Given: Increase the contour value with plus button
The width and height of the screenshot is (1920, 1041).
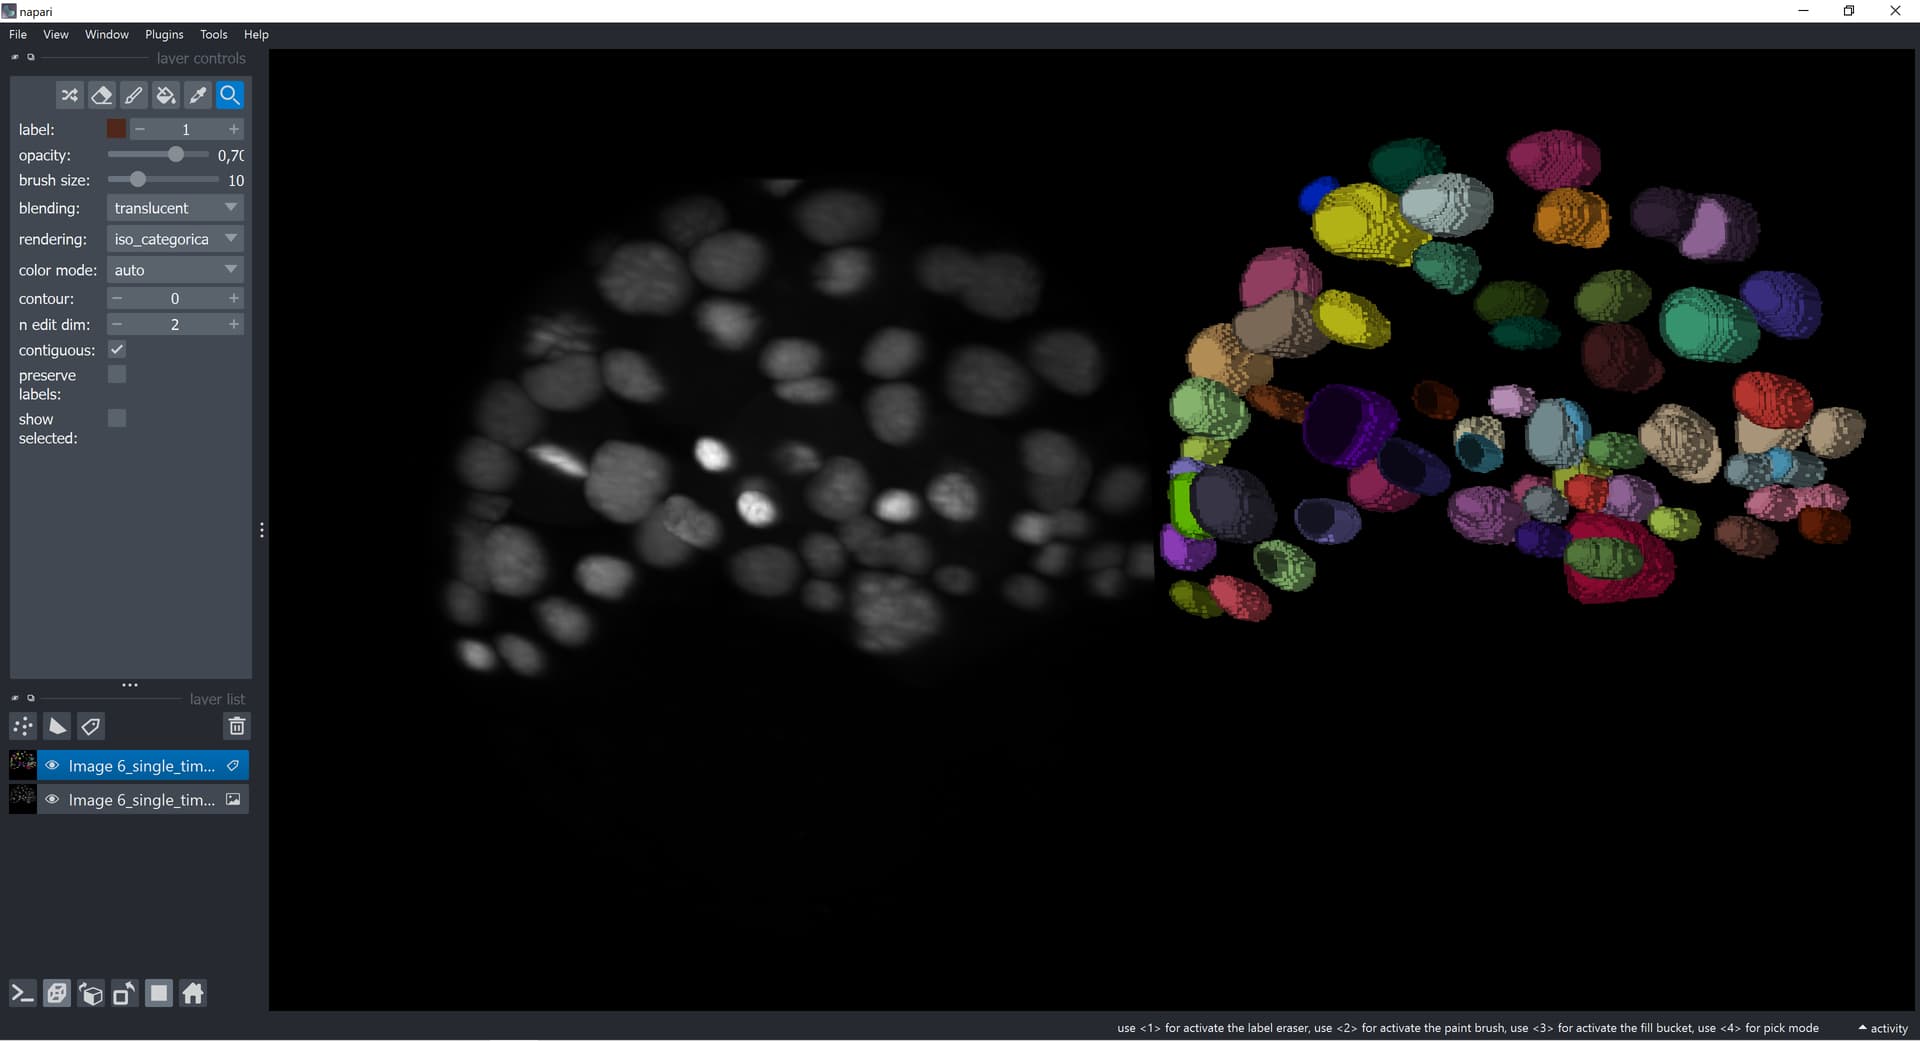Looking at the screenshot, I should pos(233,298).
